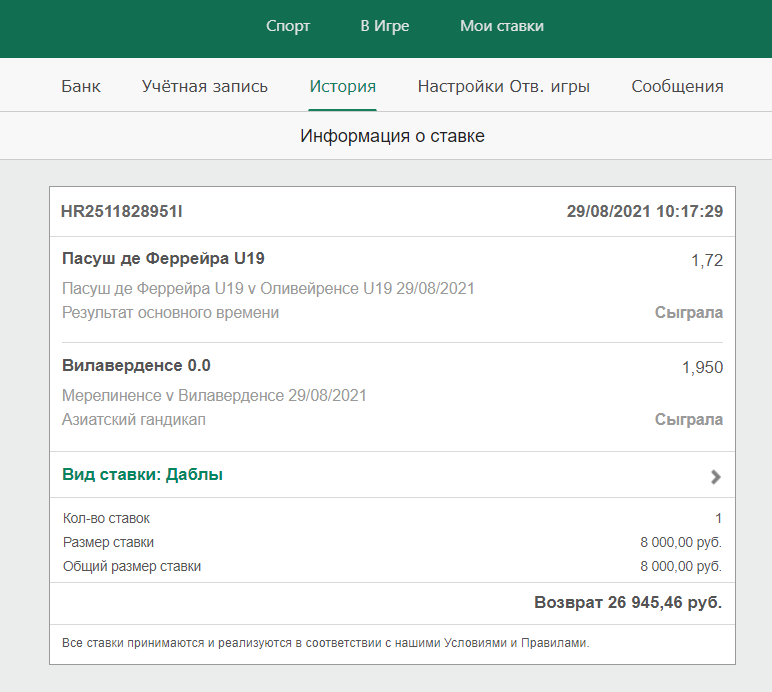The height and width of the screenshot is (692, 772).
Task: Click Сыграла status for Вилаверденсе bet
Action: point(689,420)
